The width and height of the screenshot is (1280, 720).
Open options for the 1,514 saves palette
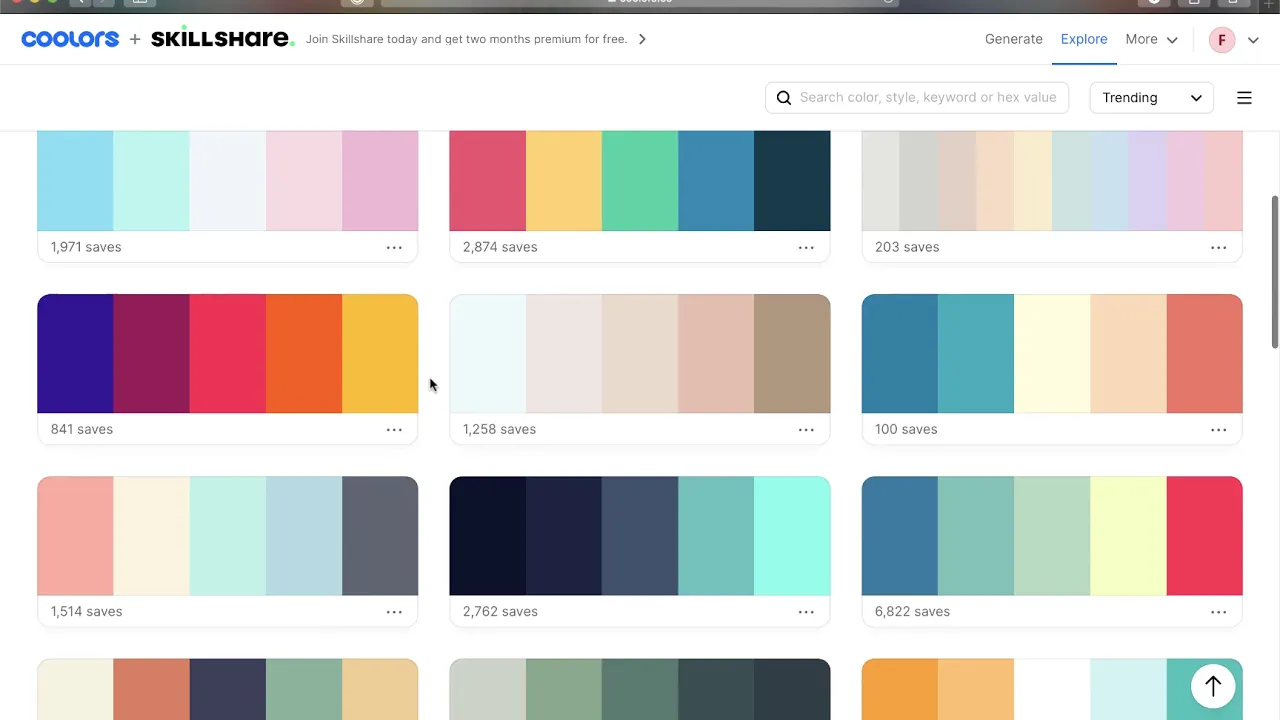tap(394, 611)
